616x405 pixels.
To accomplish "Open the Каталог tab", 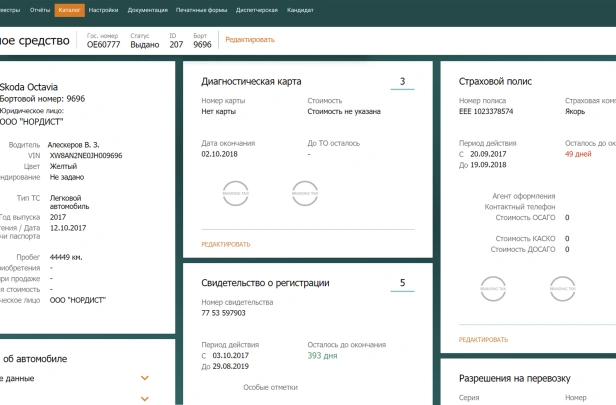I will [x=70, y=8].
